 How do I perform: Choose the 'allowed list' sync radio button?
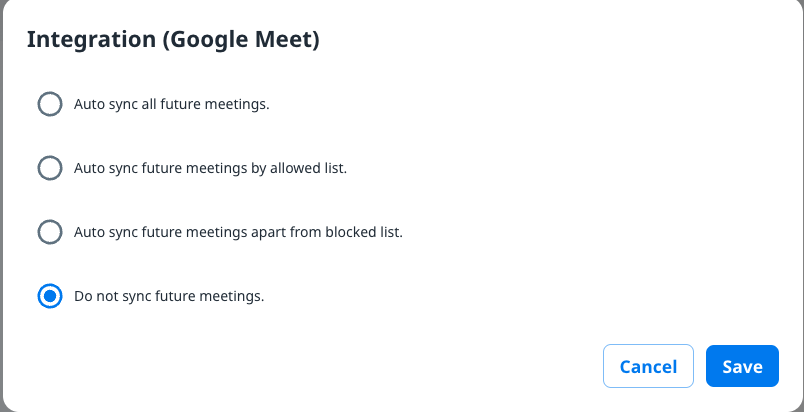click(x=50, y=168)
